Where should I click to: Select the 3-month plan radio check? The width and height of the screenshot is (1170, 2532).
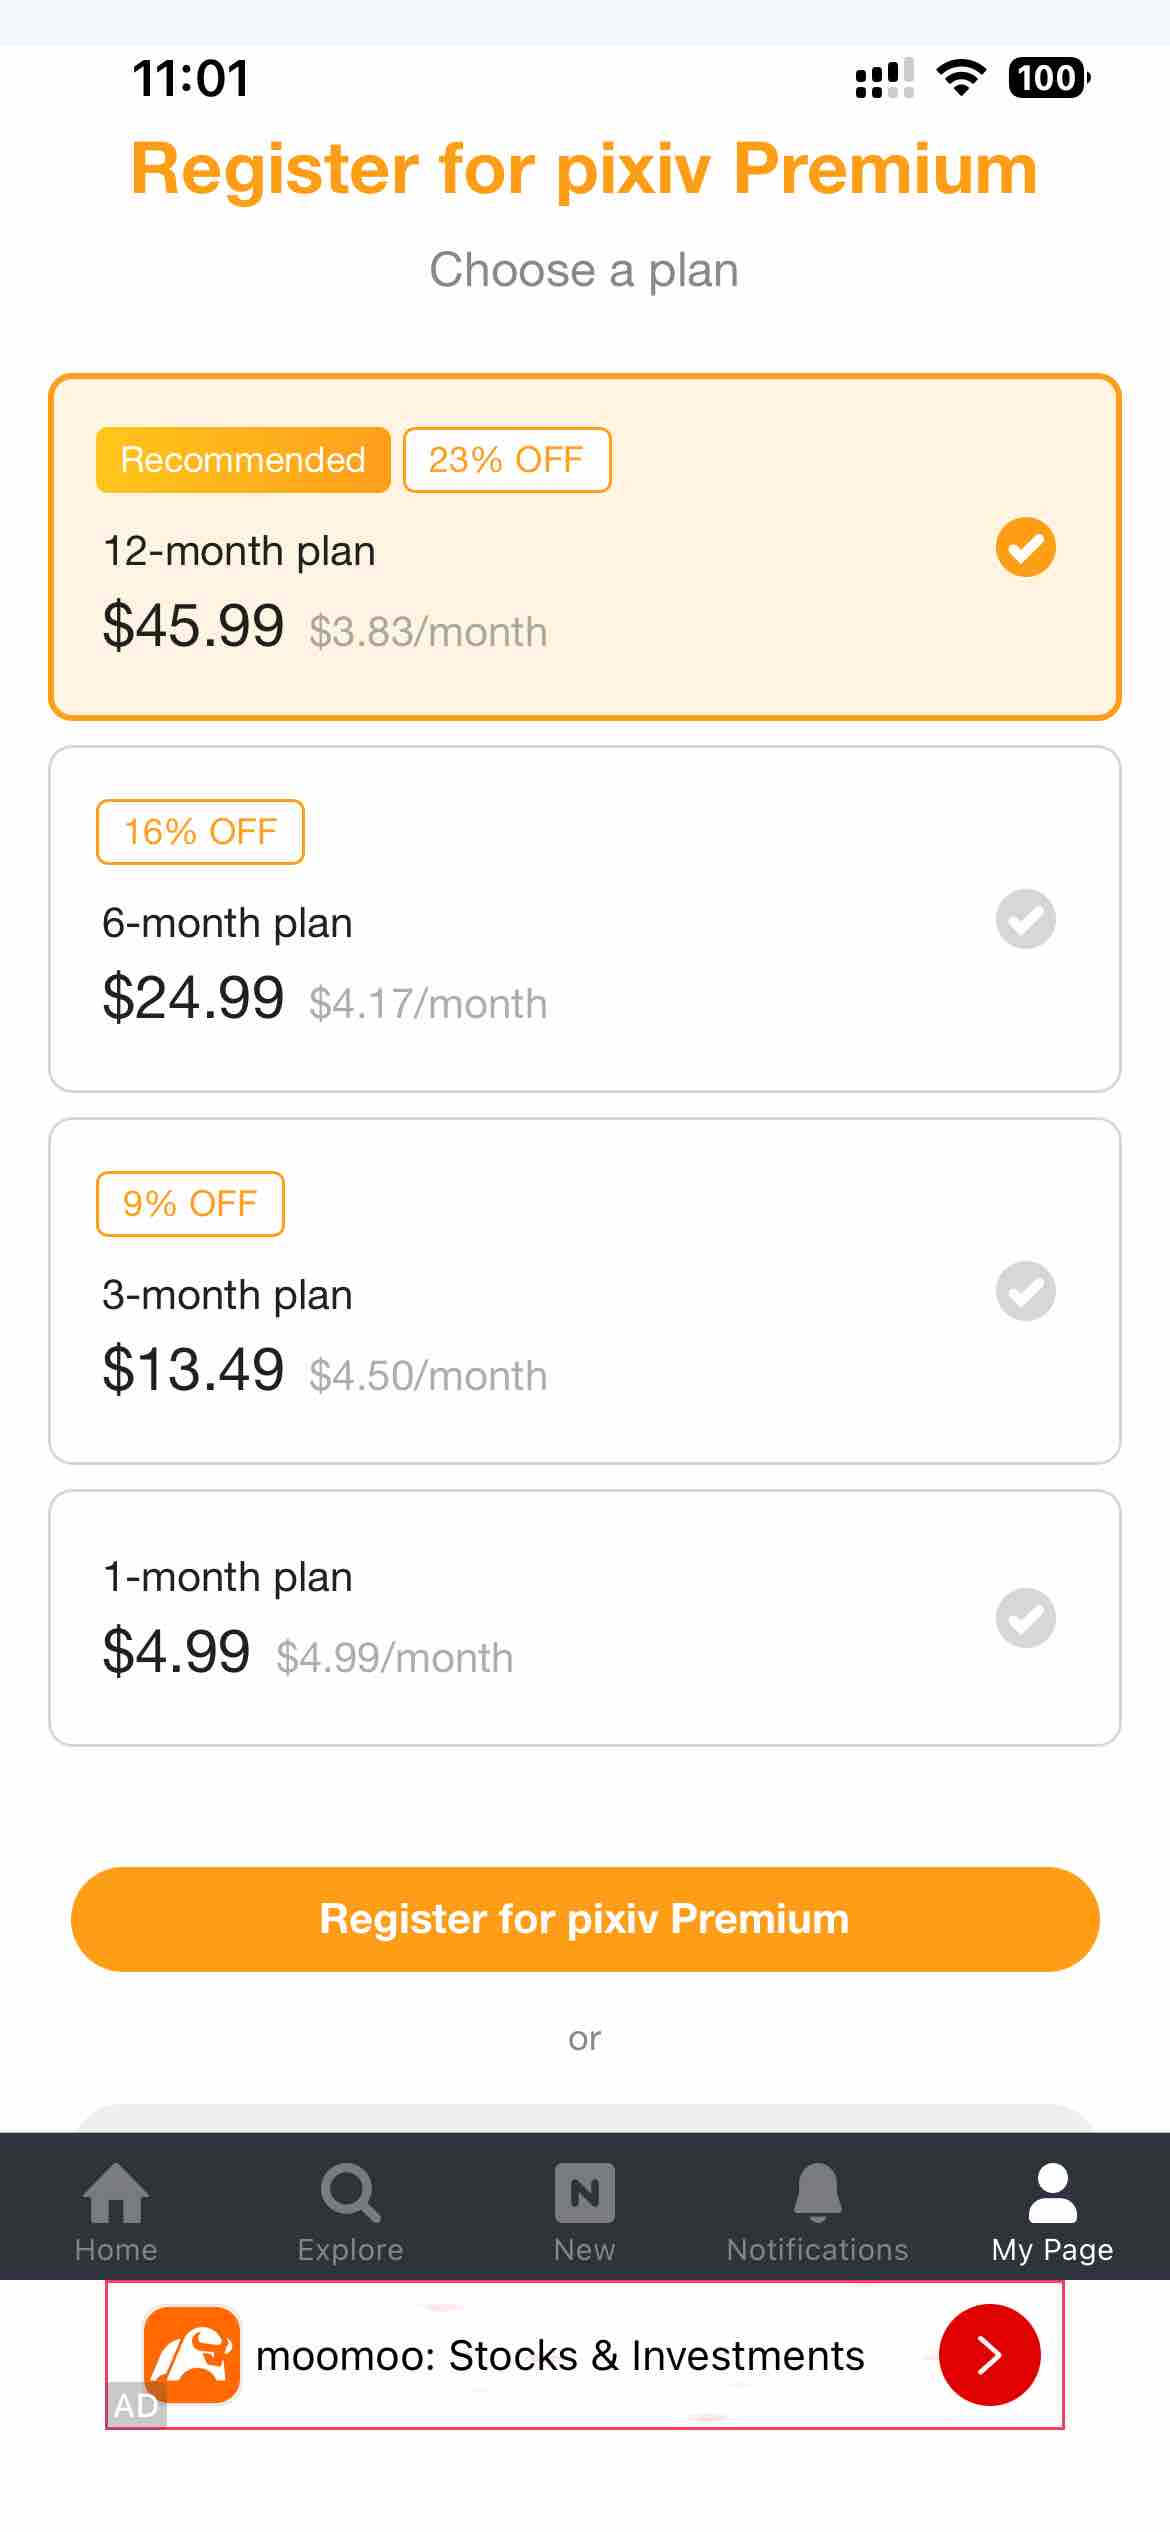(x=1025, y=1291)
